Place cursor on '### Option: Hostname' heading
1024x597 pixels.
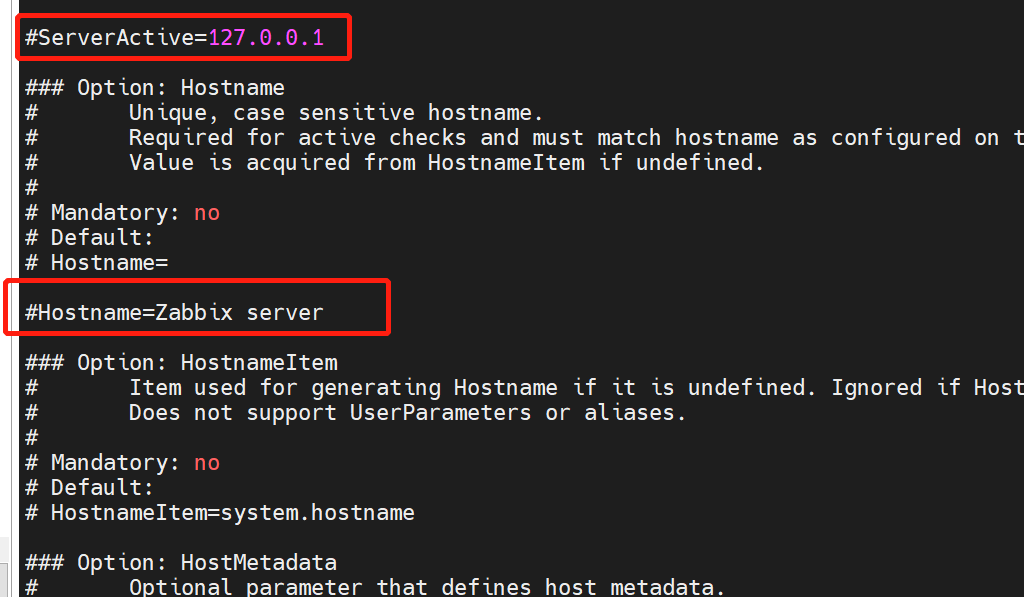coord(155,88)
